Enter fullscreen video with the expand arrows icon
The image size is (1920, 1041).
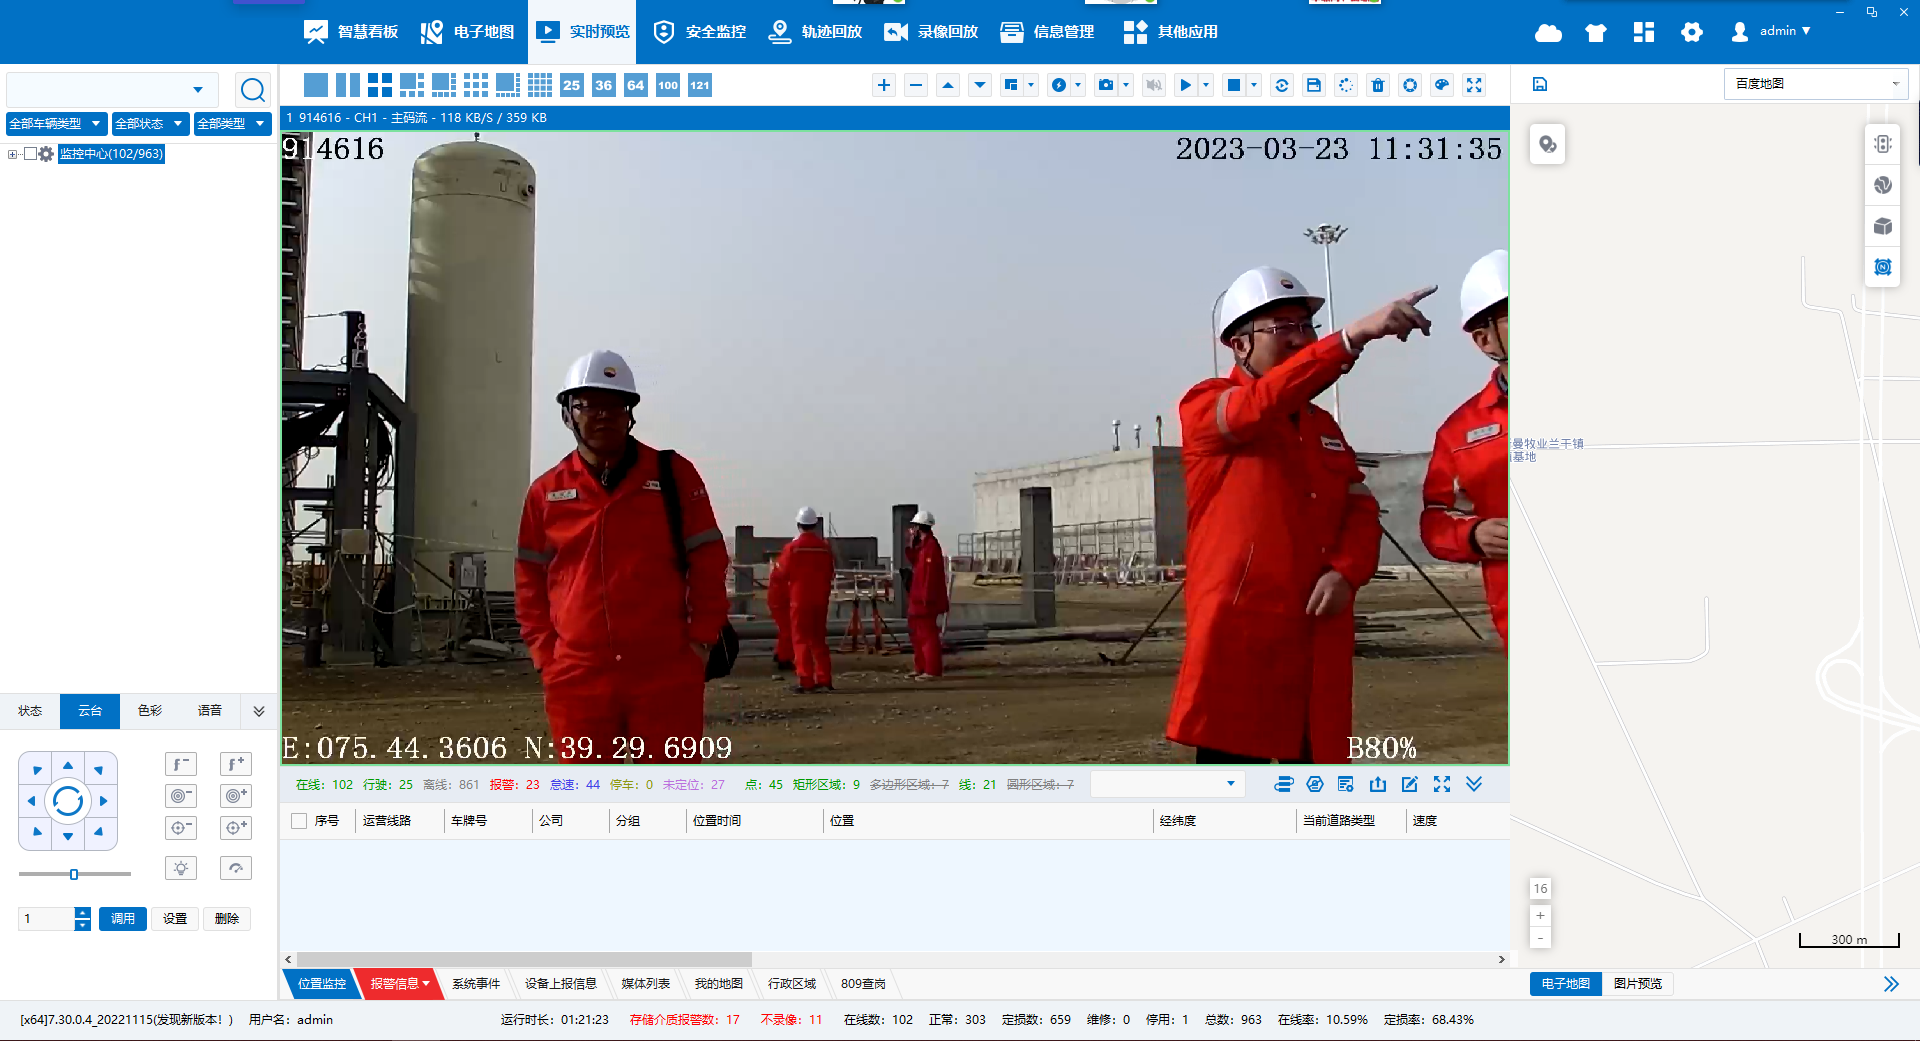pyautogui.click(x=1474, y=85)
